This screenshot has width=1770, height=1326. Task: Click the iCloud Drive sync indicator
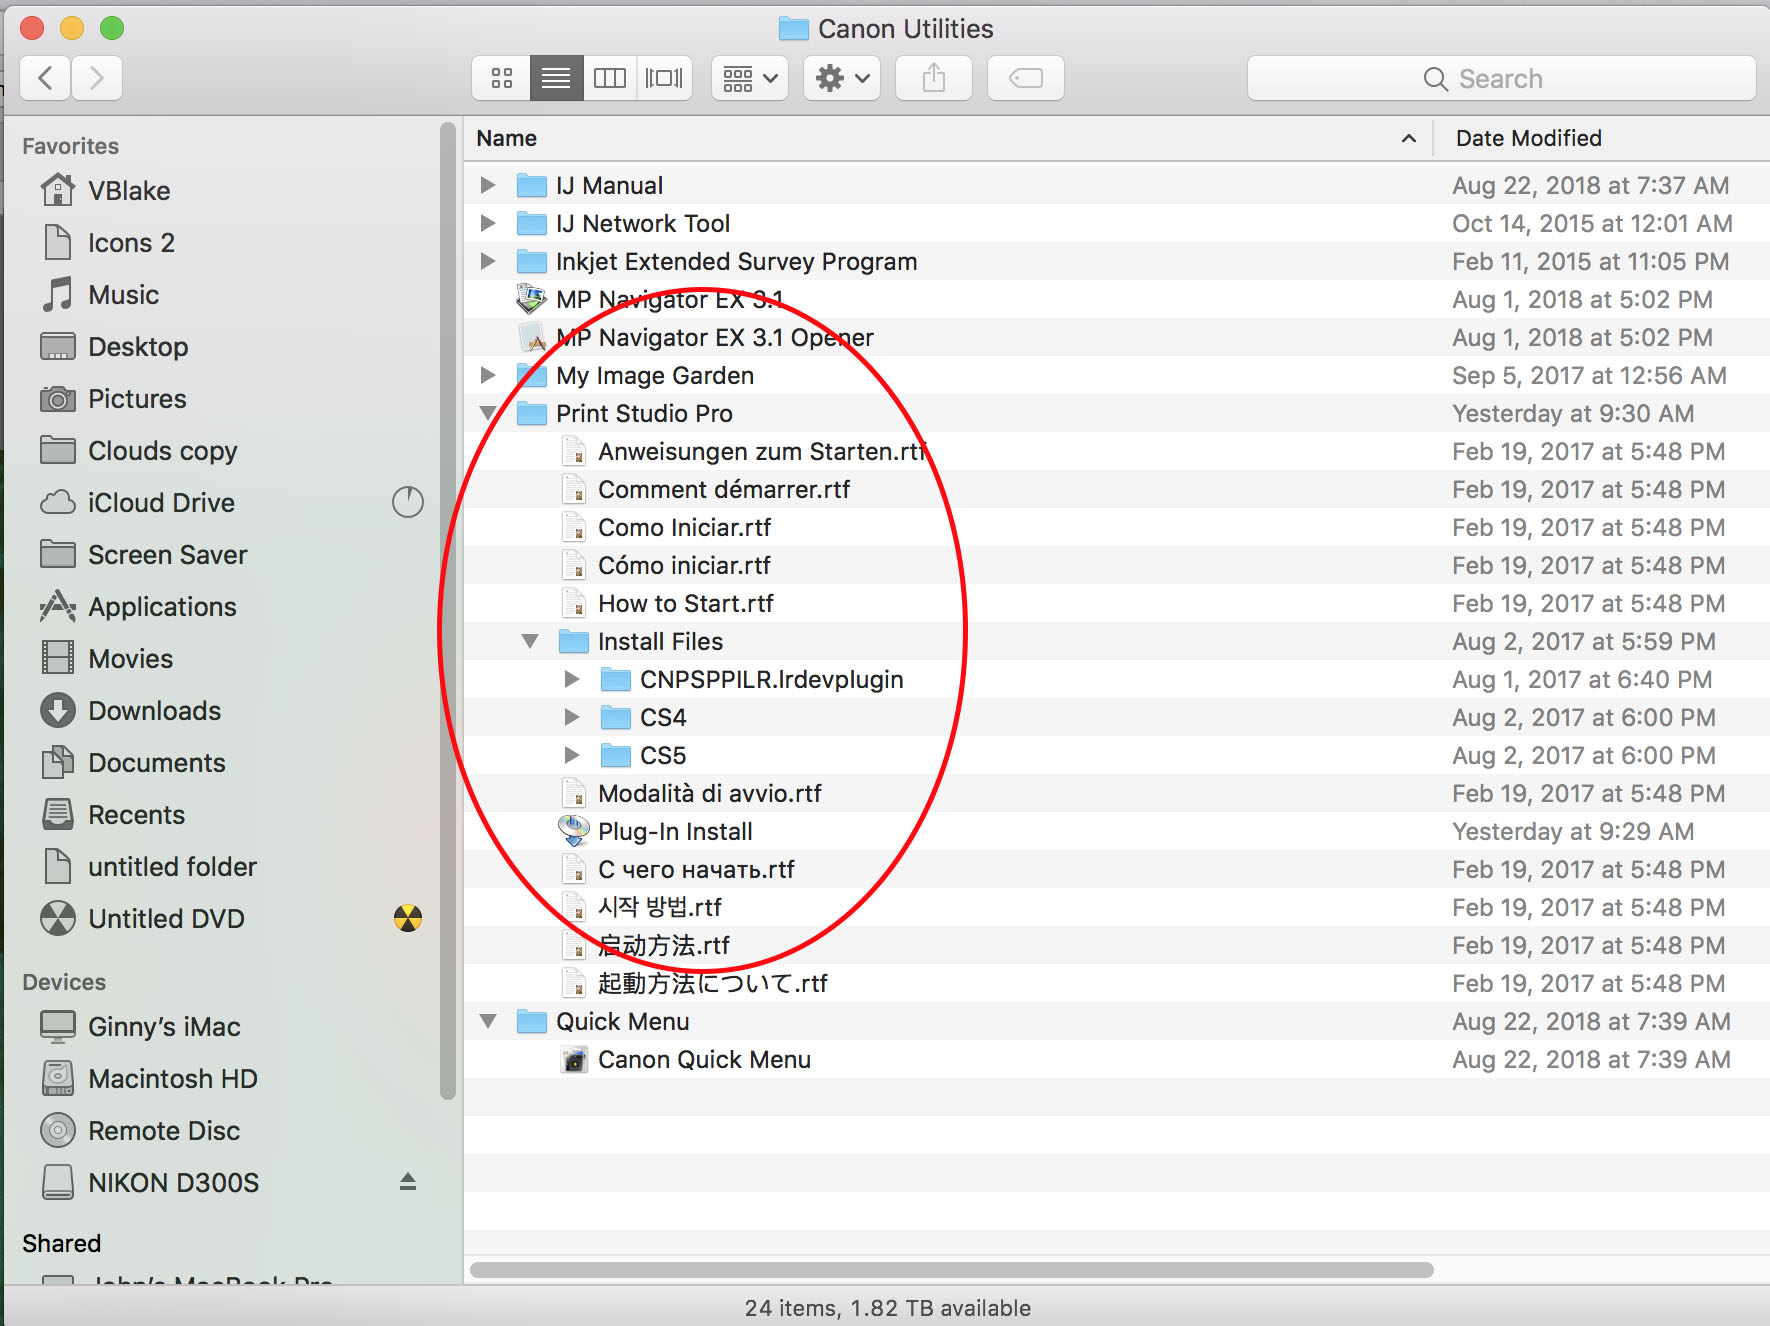click(408, 503)
